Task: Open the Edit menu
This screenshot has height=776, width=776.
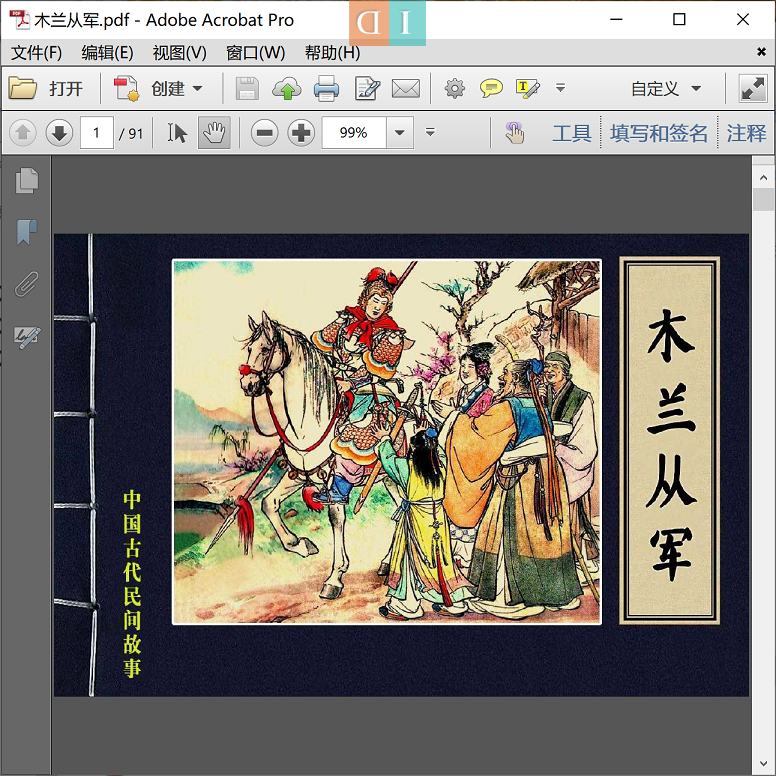Action: click(107, 52)
